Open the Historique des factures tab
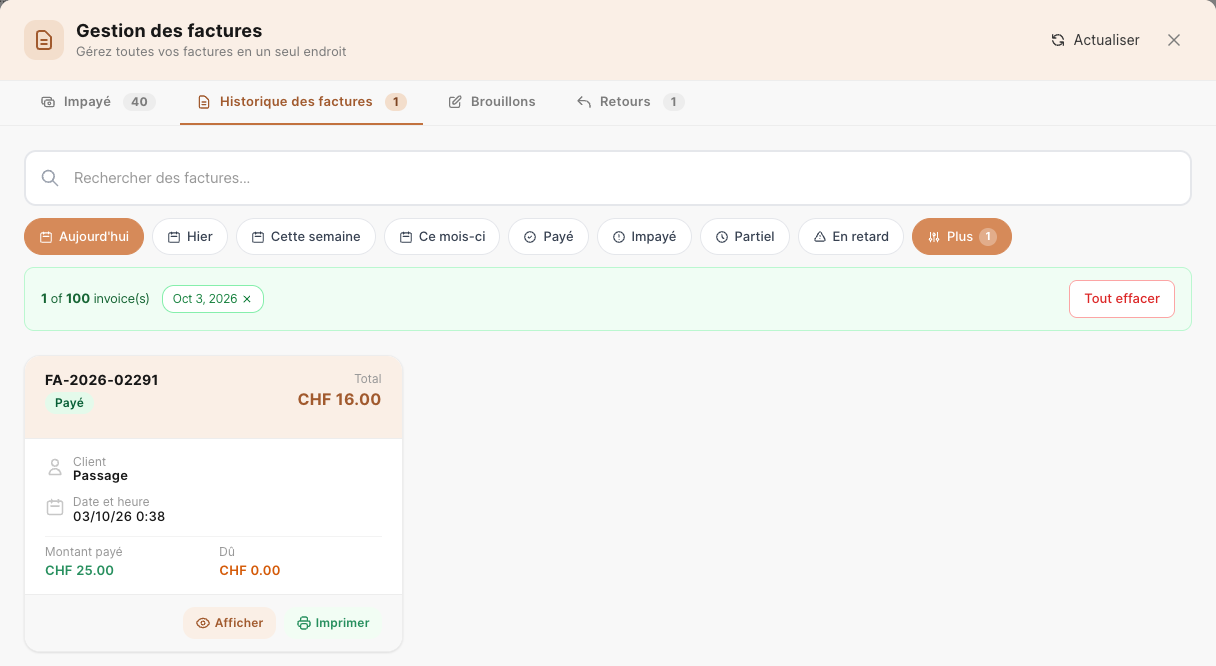The image size is (1216, 666). (301, 102)
